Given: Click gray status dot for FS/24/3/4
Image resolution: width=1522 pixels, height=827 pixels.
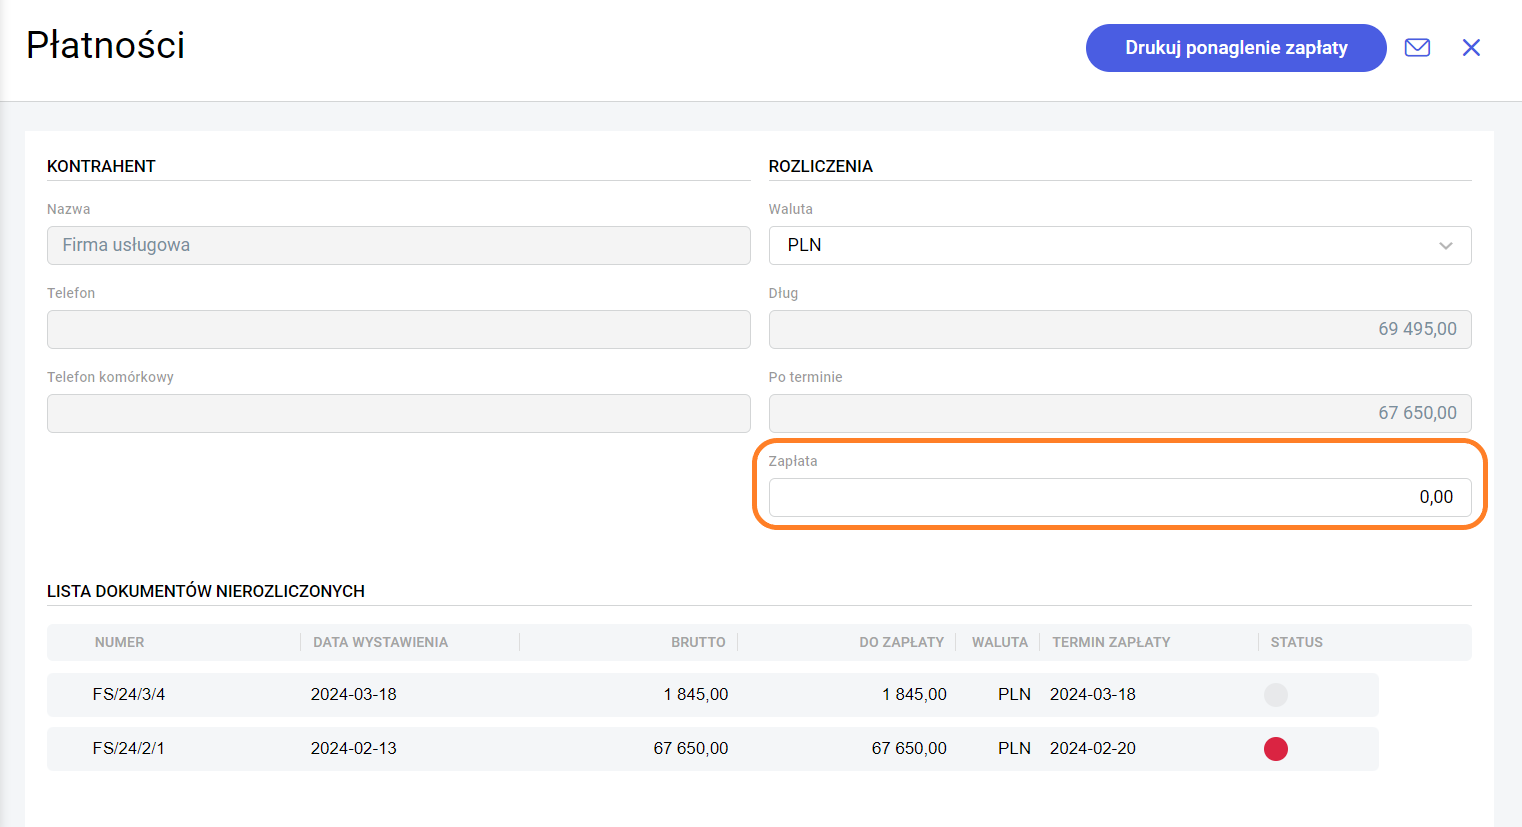Looking at the screenshot, I should pyautogui.click(x=1275, y=694).
